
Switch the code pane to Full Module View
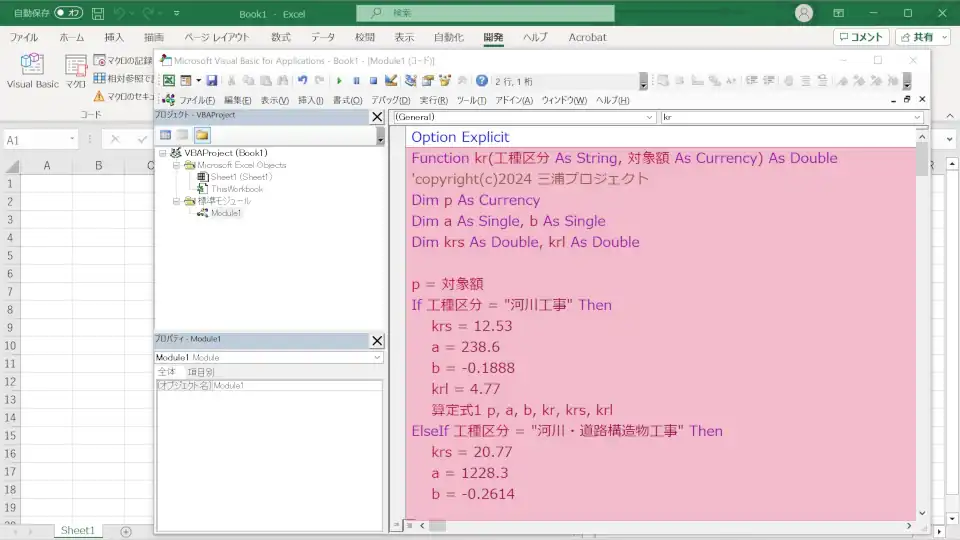point(409,525)
